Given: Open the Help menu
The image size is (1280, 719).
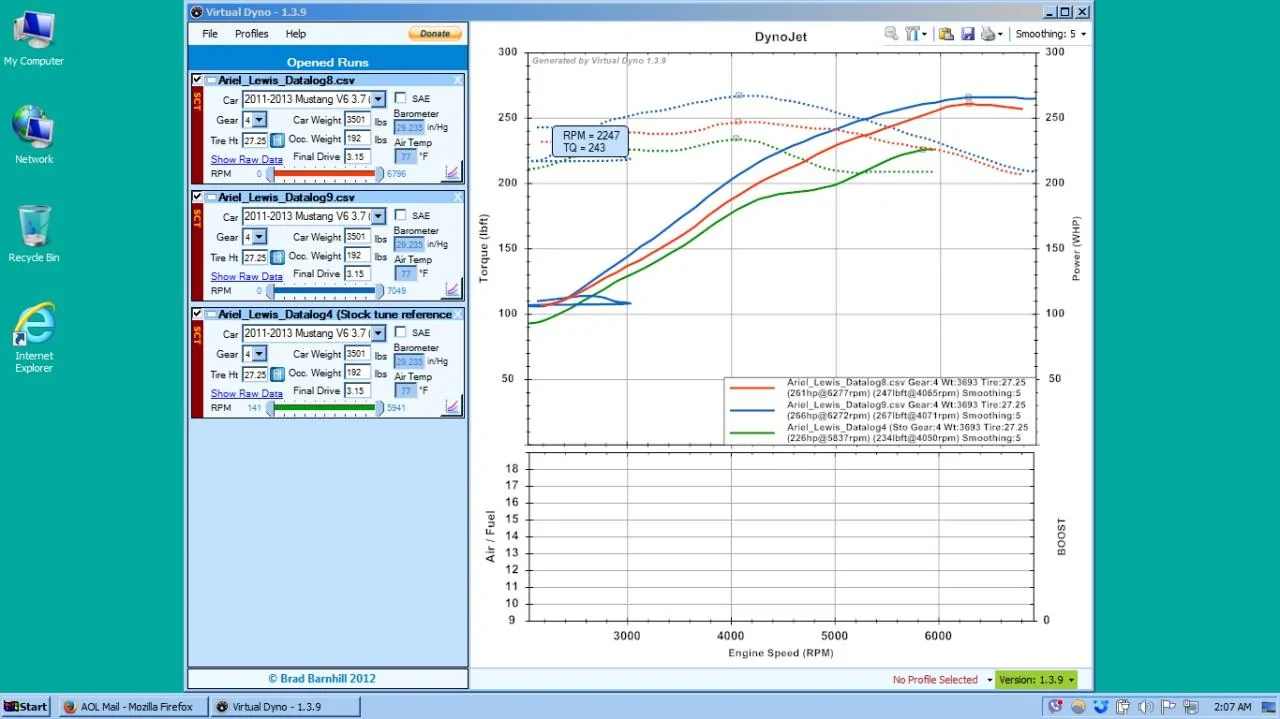Looking at the screenshot, I should (296, 34).
